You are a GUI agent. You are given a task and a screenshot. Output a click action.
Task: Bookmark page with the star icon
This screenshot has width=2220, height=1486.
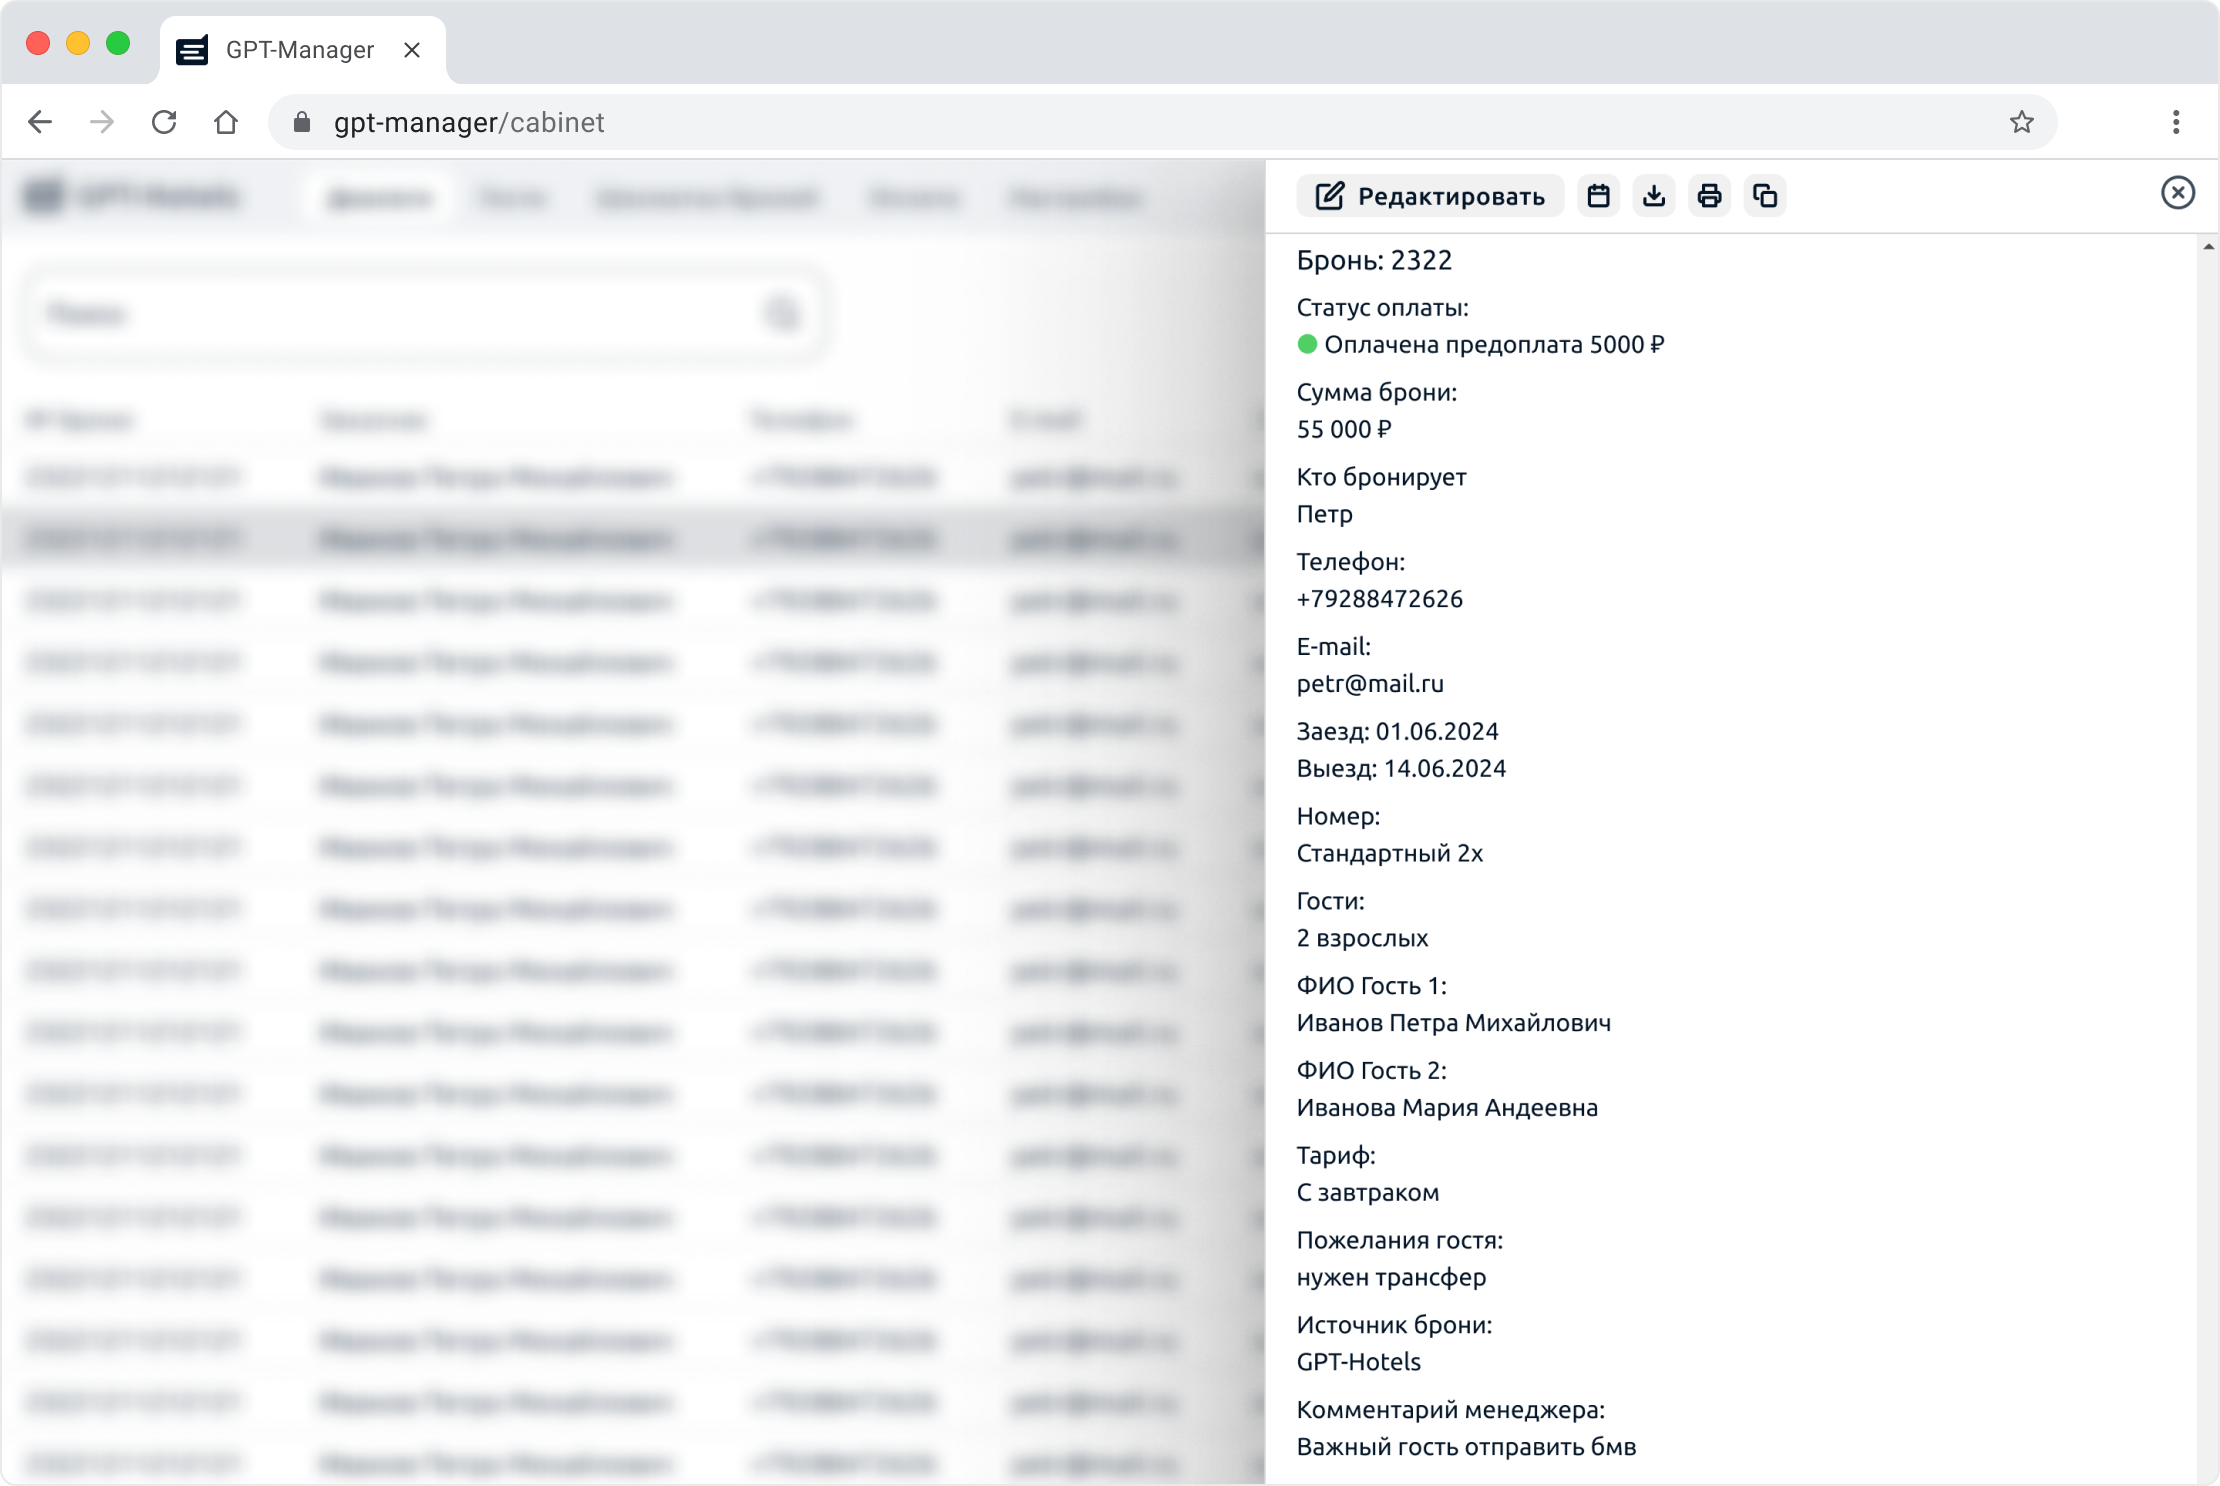click(x=2021, y=122)
